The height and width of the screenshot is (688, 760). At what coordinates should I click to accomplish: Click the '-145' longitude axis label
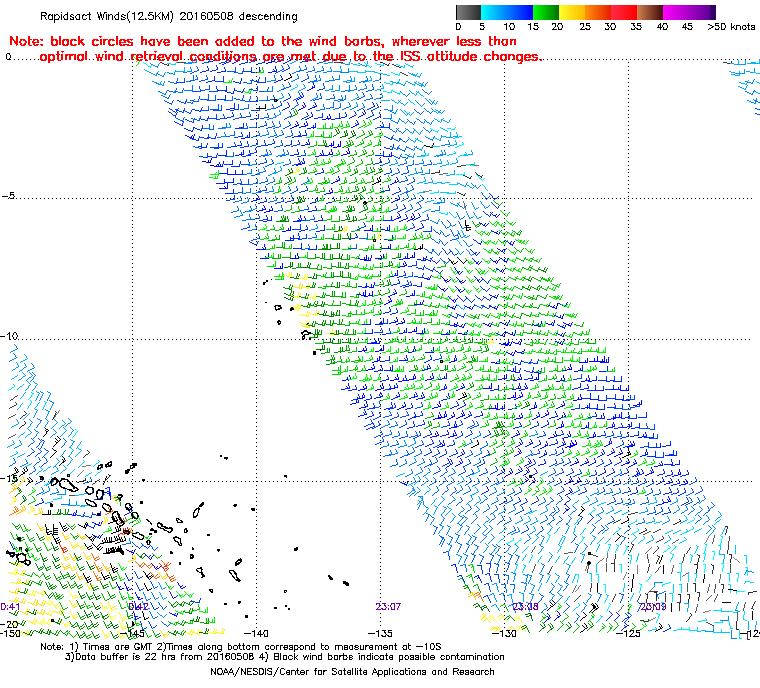point(132,633)
